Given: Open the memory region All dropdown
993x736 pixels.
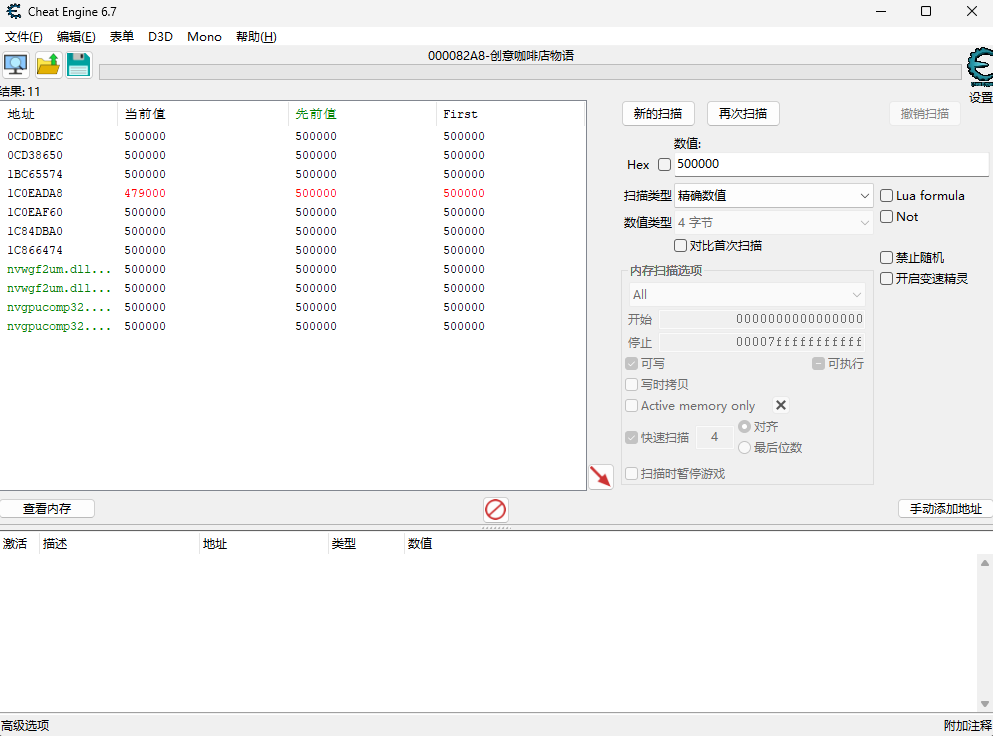Looking at the screenshot, I should tap(746, 295).
